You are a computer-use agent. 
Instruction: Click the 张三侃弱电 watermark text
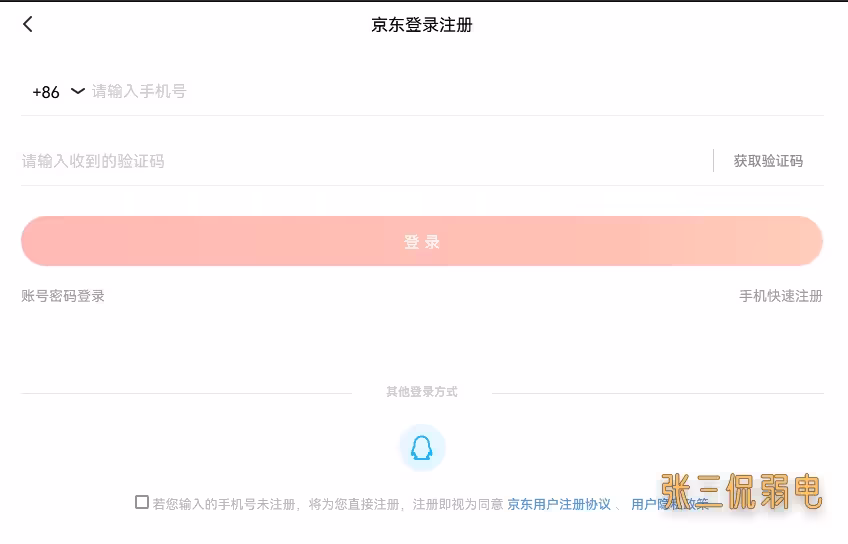pos(741,492)
